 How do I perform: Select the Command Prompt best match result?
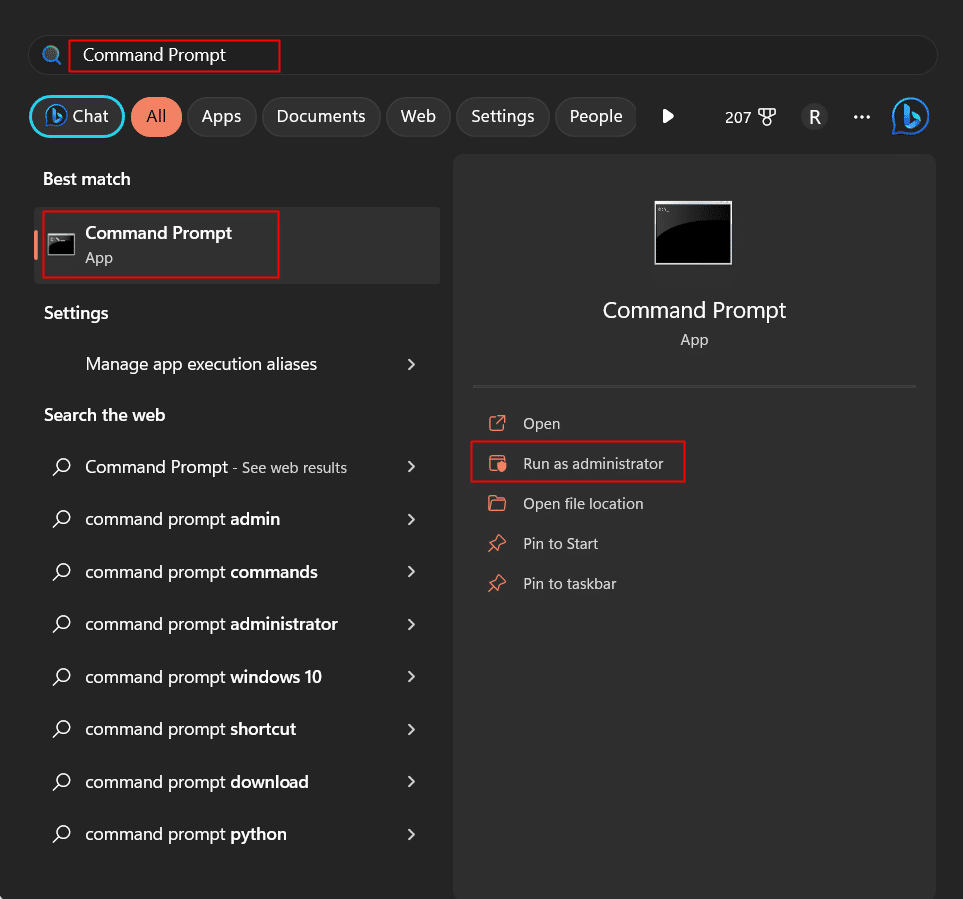coord(237,245)
